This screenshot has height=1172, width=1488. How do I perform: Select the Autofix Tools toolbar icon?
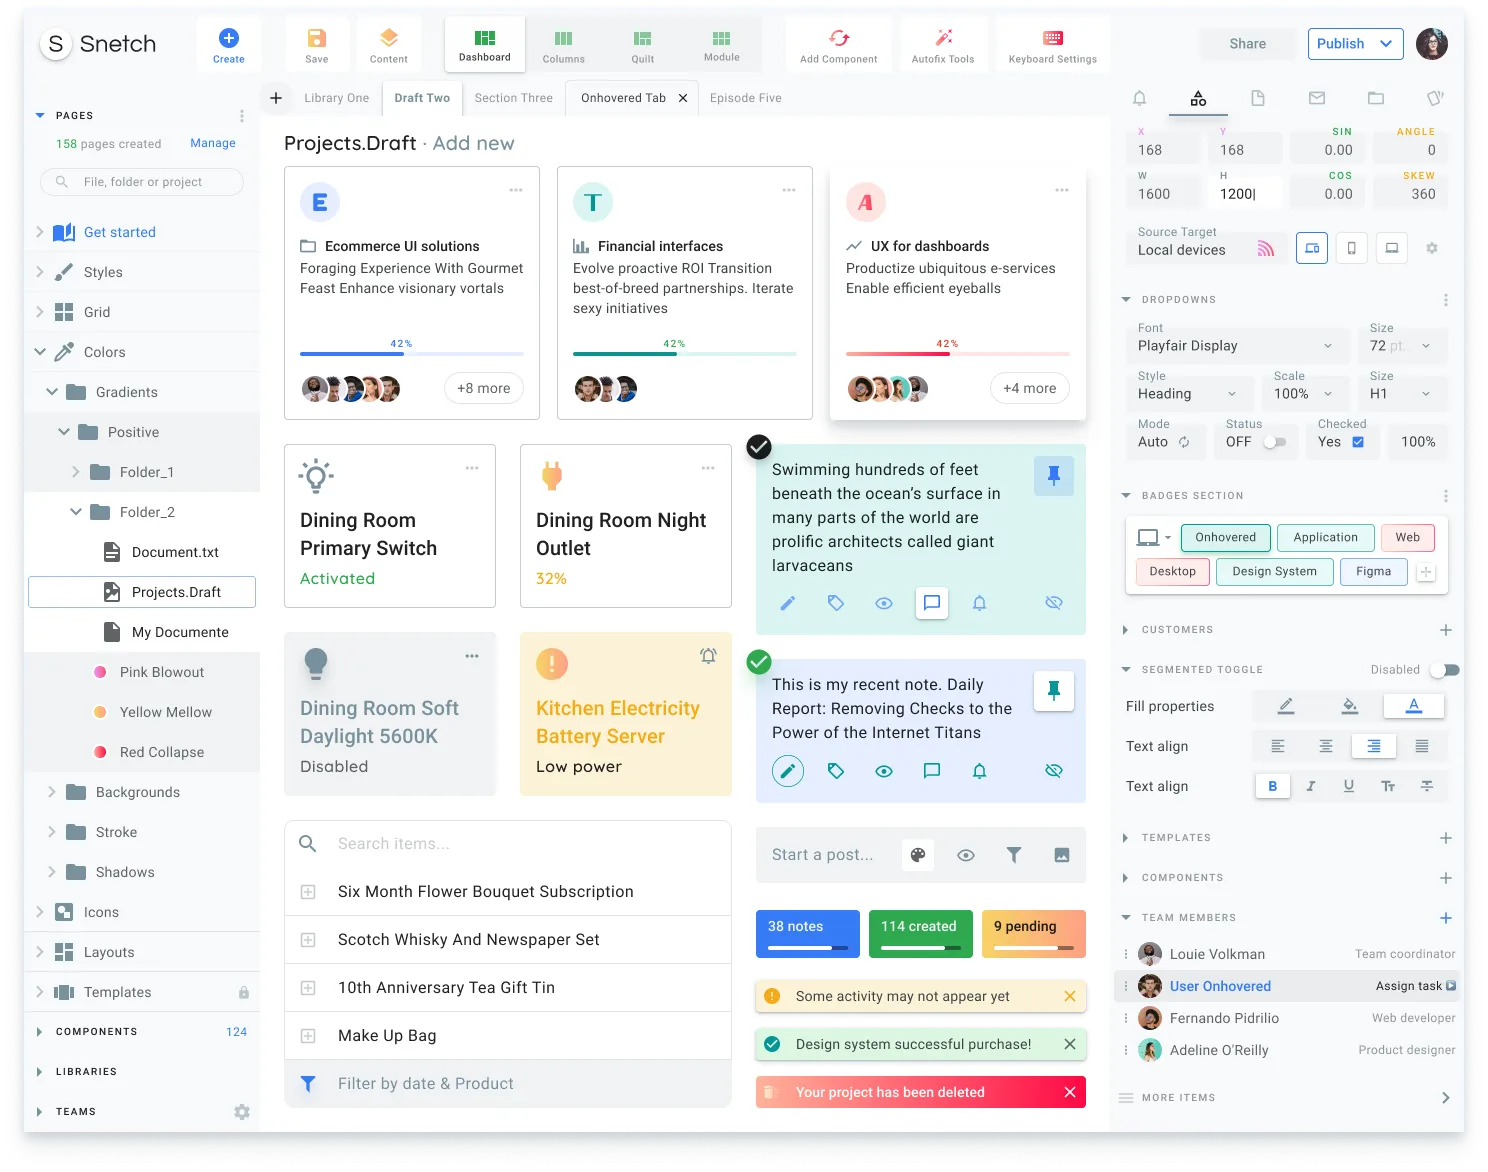pyautogui.click(x=943, y=43)
